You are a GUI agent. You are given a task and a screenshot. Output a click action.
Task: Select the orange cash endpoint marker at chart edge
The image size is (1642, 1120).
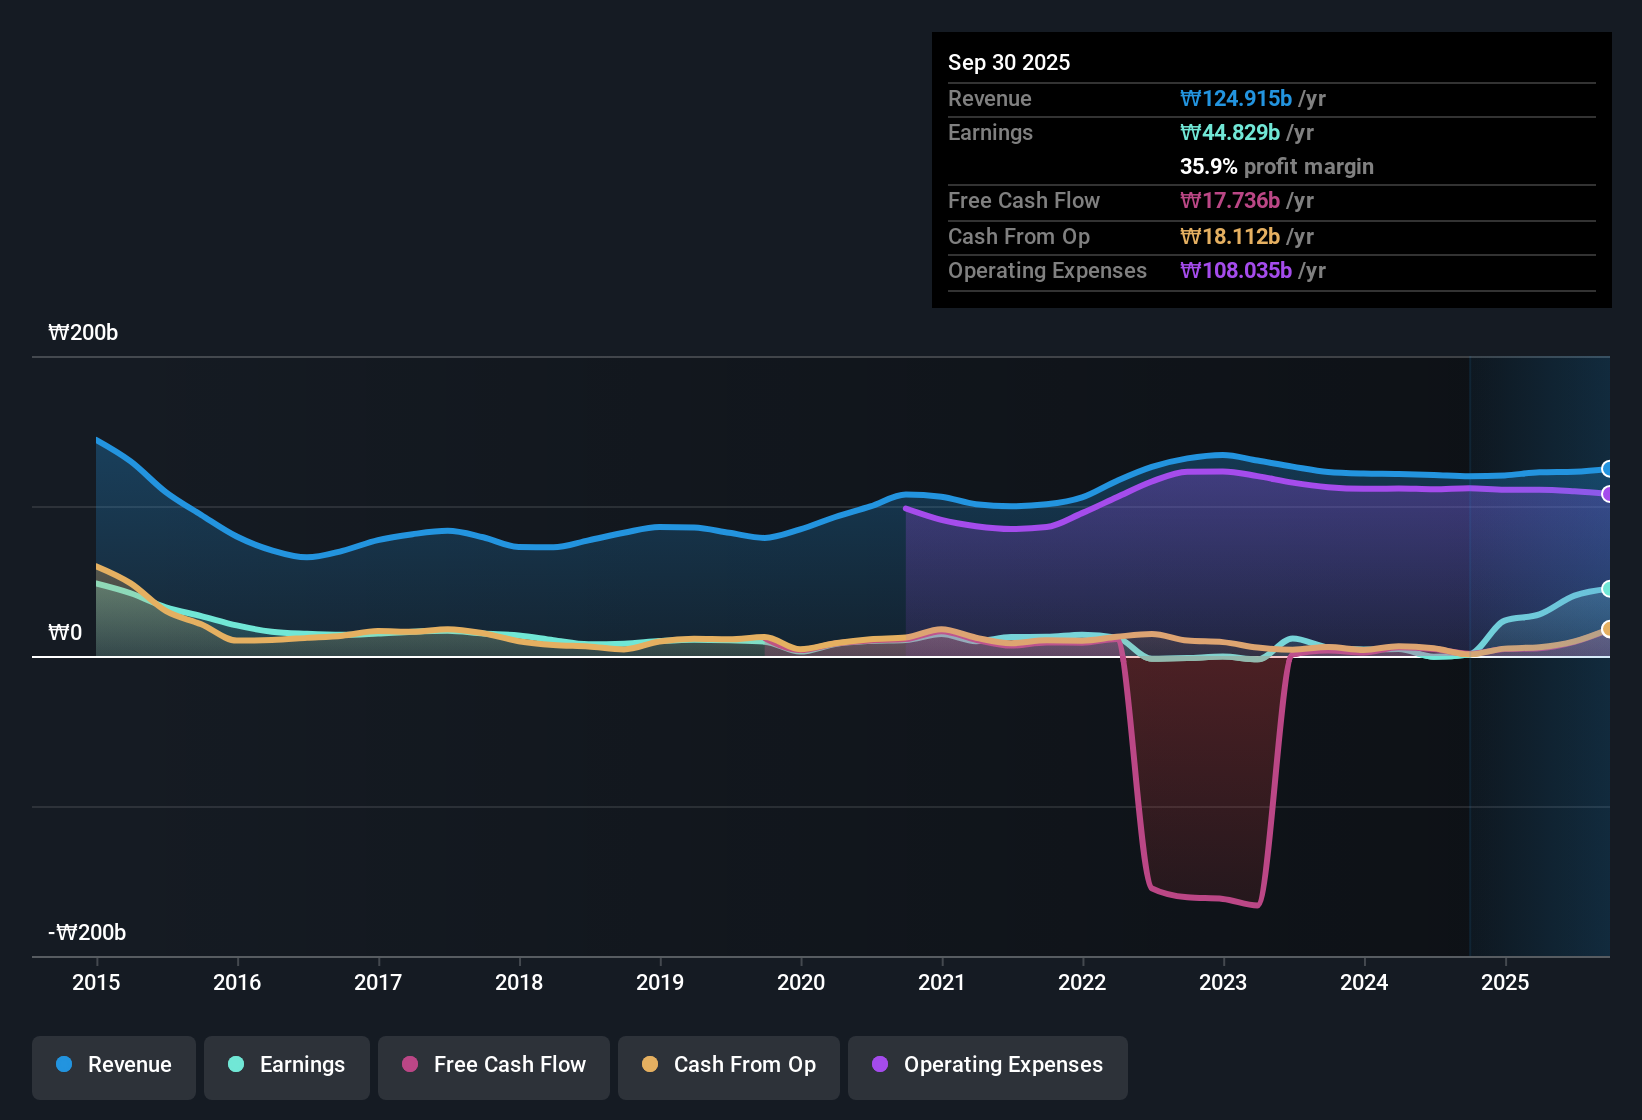pos(1607,629)
